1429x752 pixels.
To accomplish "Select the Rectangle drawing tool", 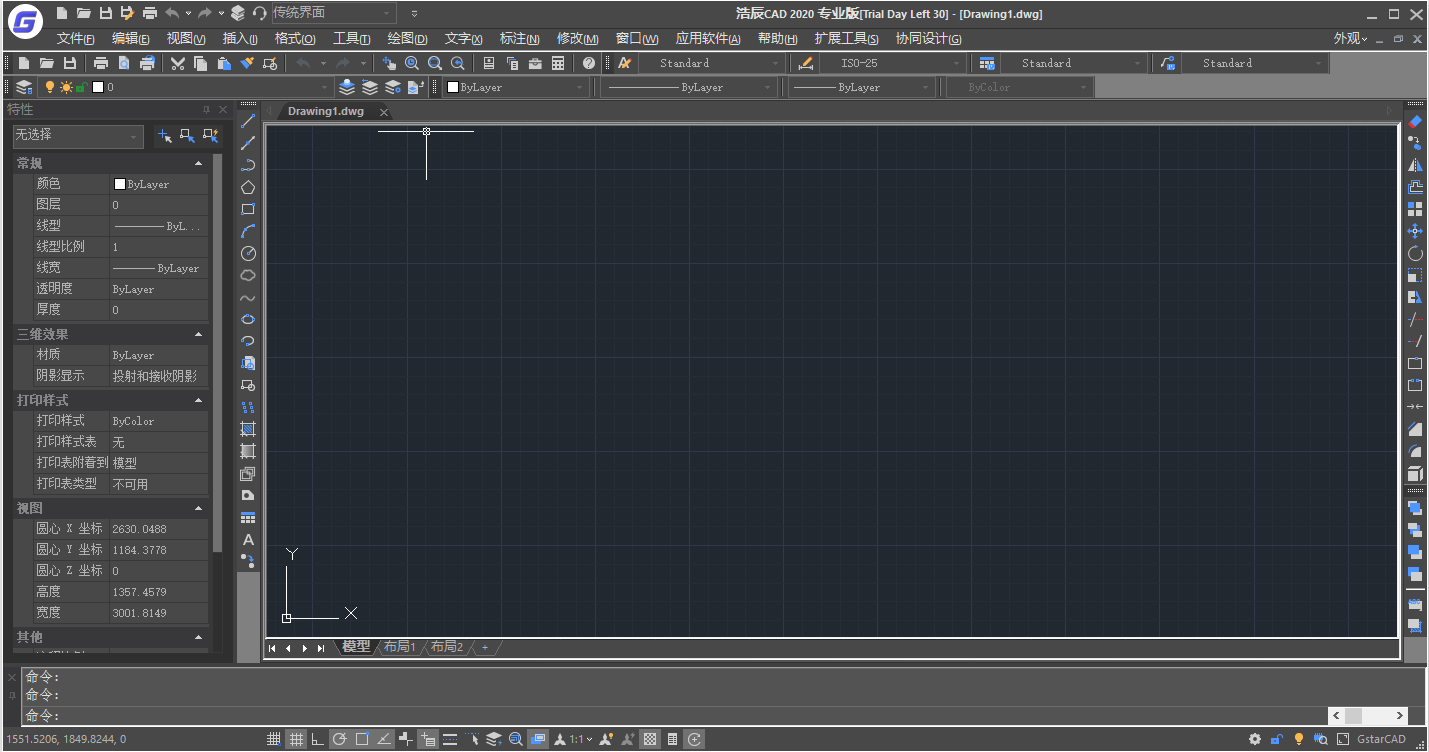I will tap(248, 209).
